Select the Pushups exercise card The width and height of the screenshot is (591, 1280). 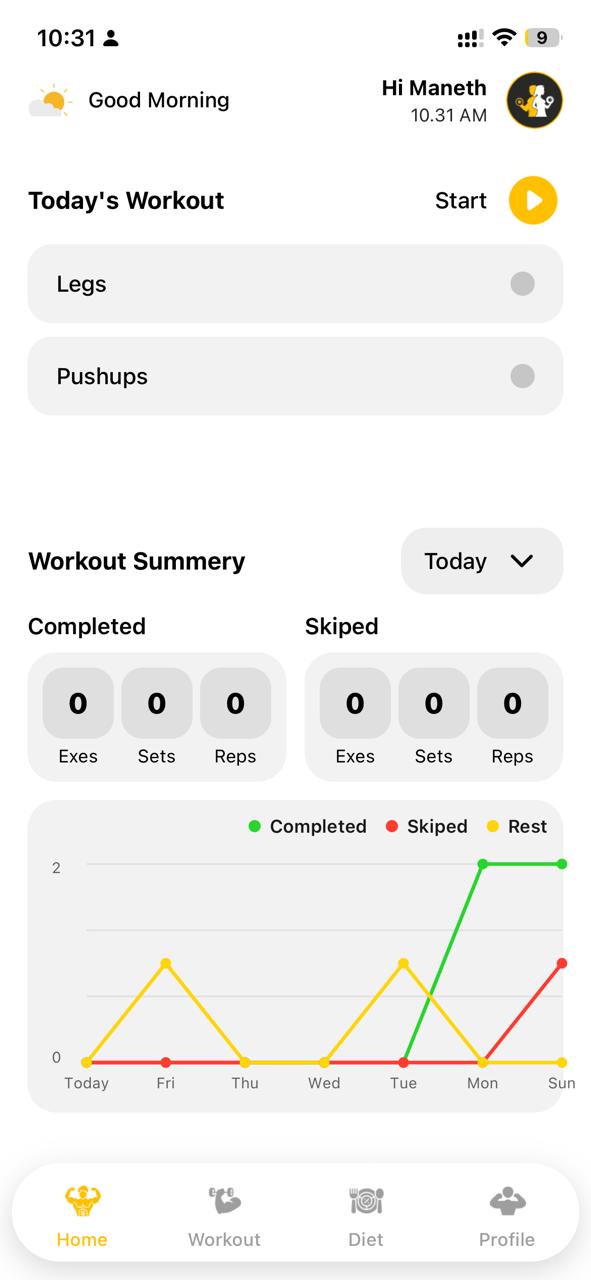click(295, 376)
